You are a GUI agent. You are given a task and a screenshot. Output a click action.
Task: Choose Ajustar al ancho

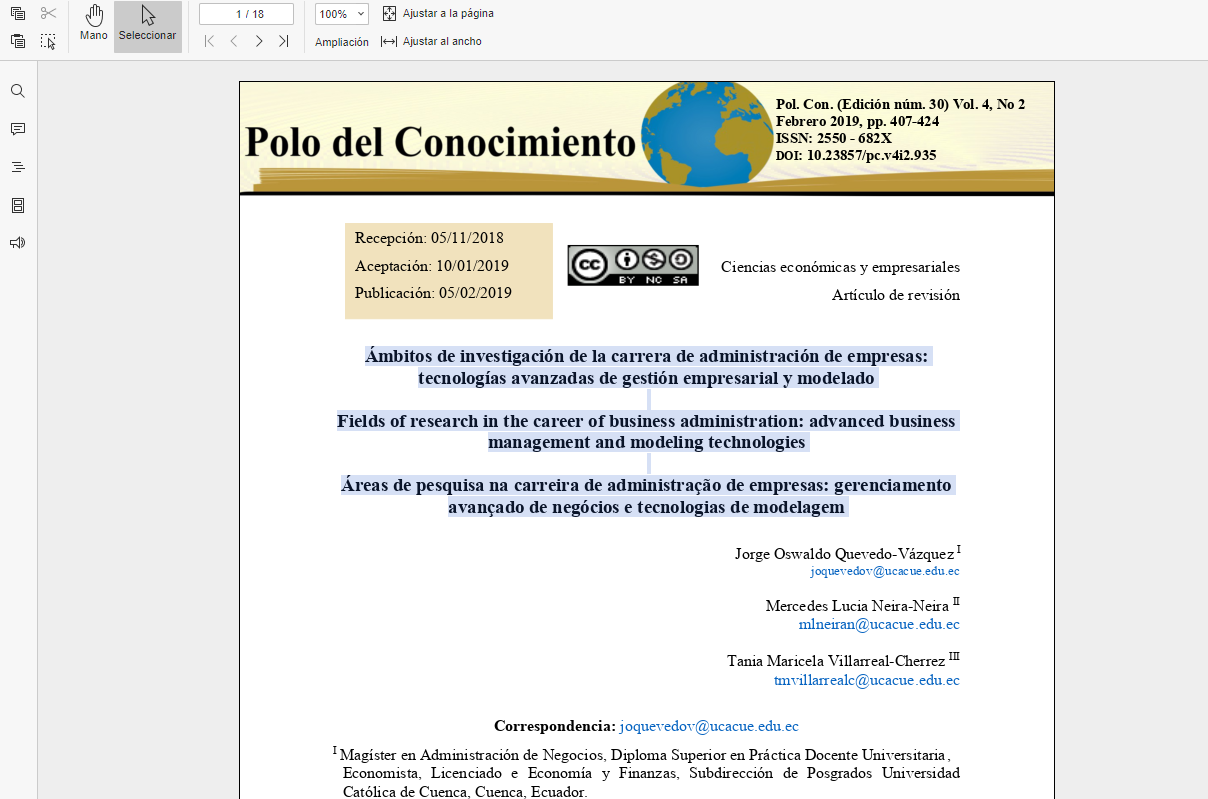tap(442, 41)
